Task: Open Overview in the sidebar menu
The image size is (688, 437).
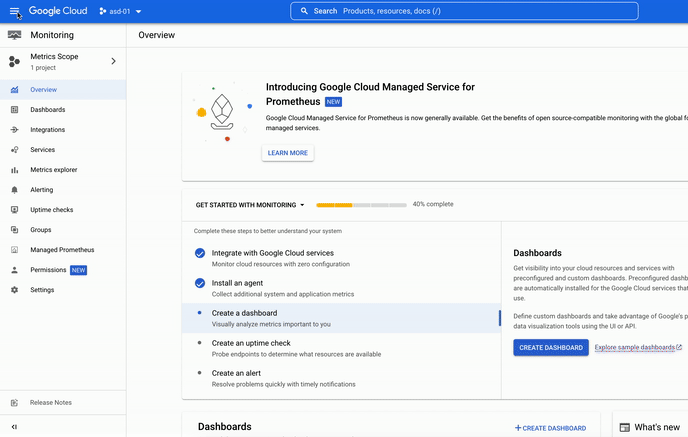Action: click(x=63, y=90)
